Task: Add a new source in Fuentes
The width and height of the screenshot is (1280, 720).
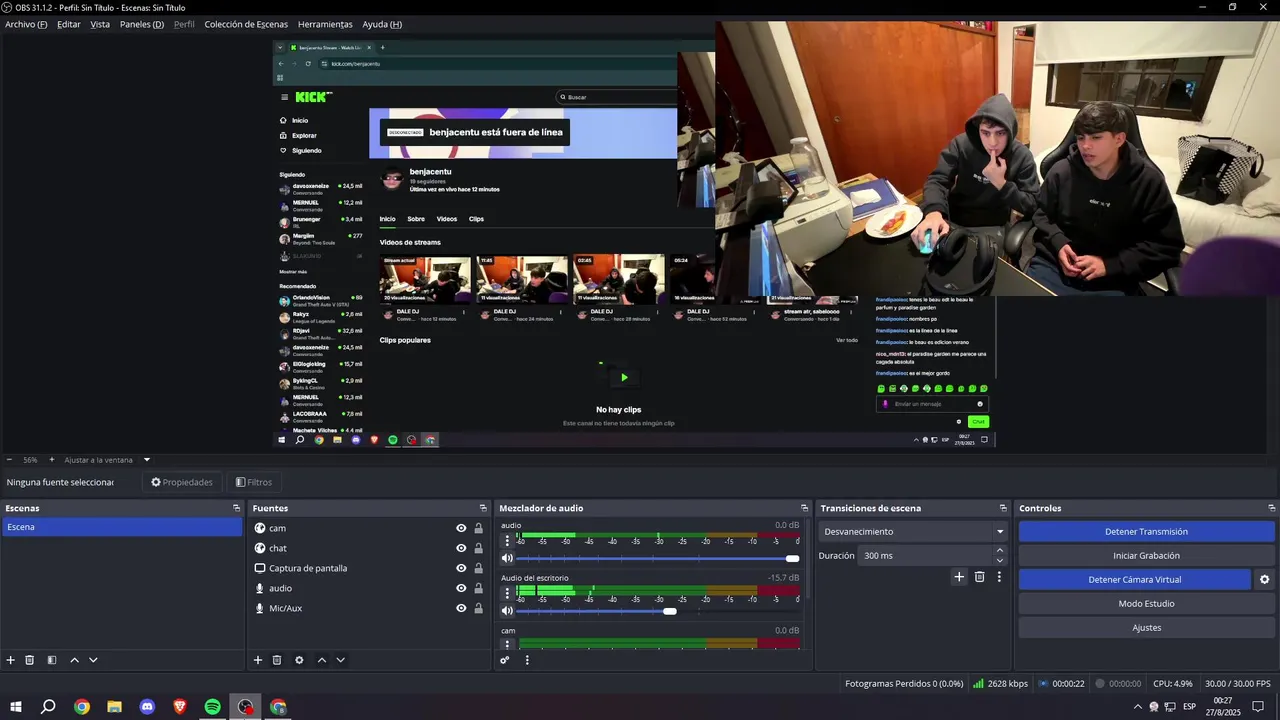Action: [258, 660]
